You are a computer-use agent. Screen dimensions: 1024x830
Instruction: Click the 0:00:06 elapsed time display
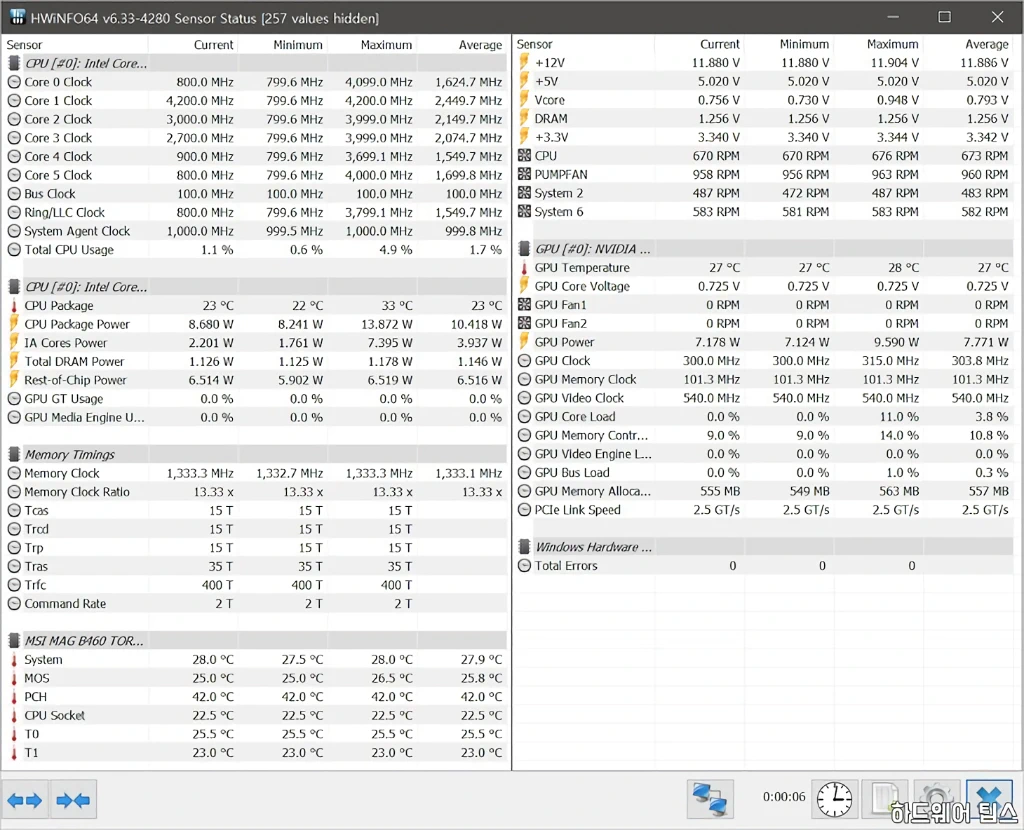click(x=784, y=797)
